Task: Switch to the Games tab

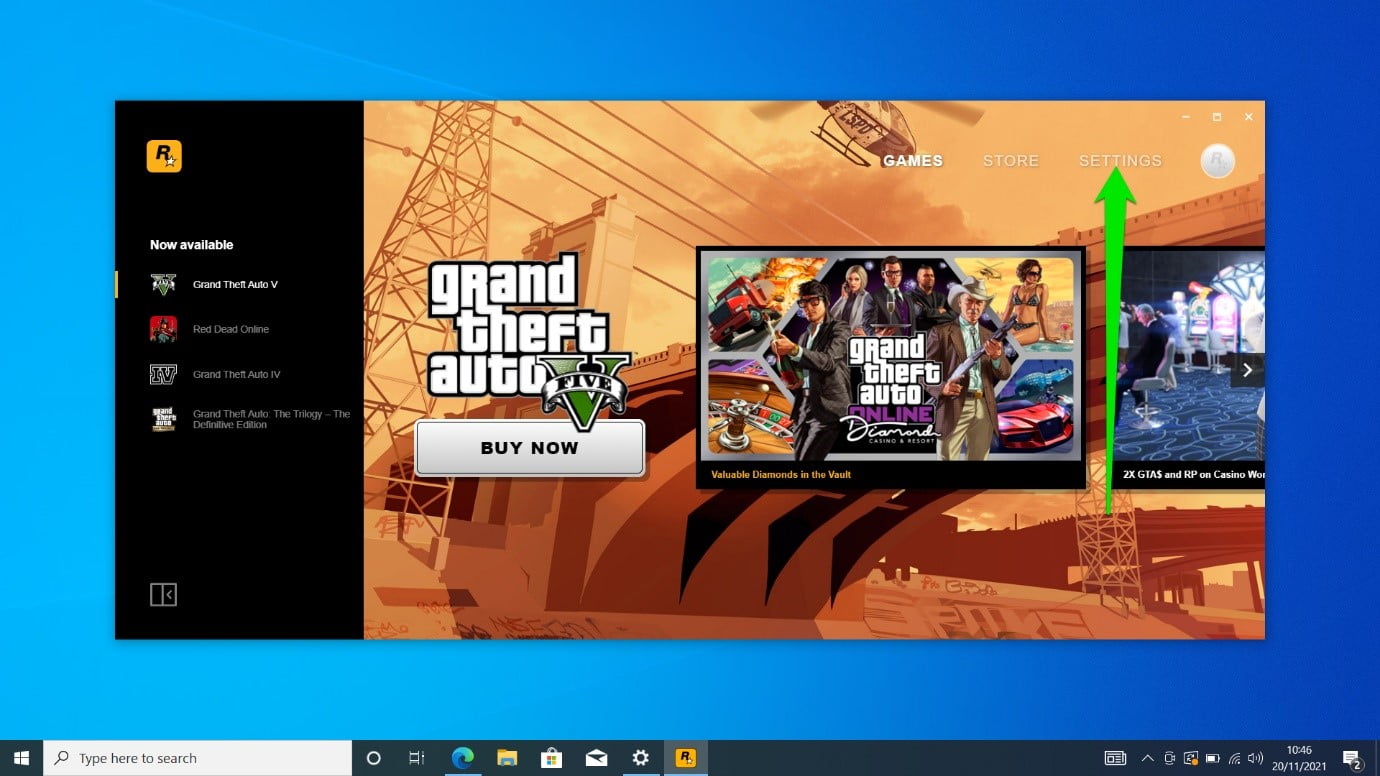Action: coord(912,161)
